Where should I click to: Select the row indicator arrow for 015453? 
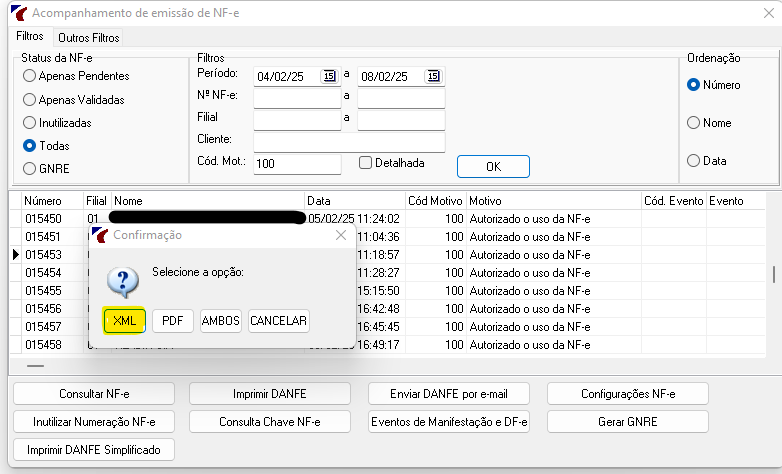(15, 254)
